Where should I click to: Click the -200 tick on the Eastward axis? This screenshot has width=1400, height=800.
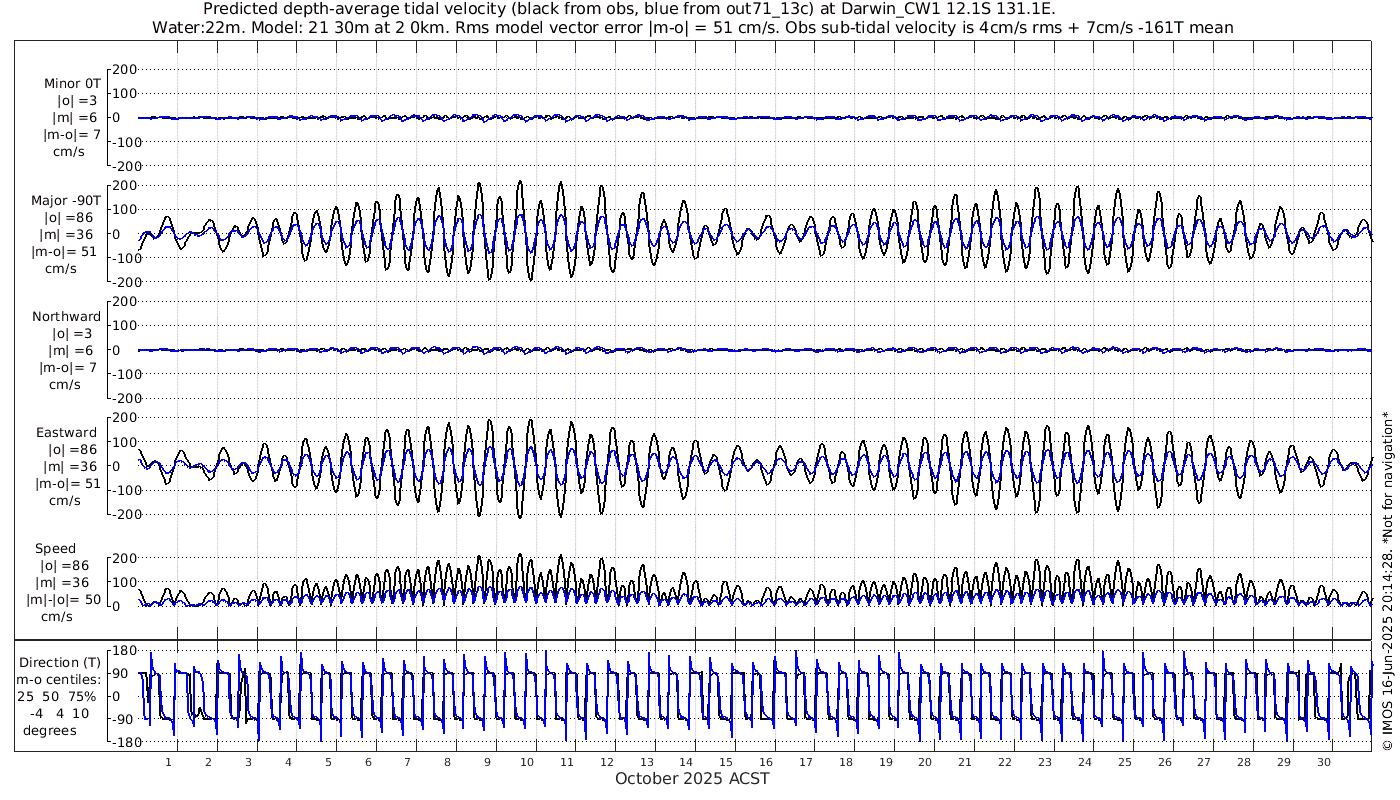(x=120, y=514)
